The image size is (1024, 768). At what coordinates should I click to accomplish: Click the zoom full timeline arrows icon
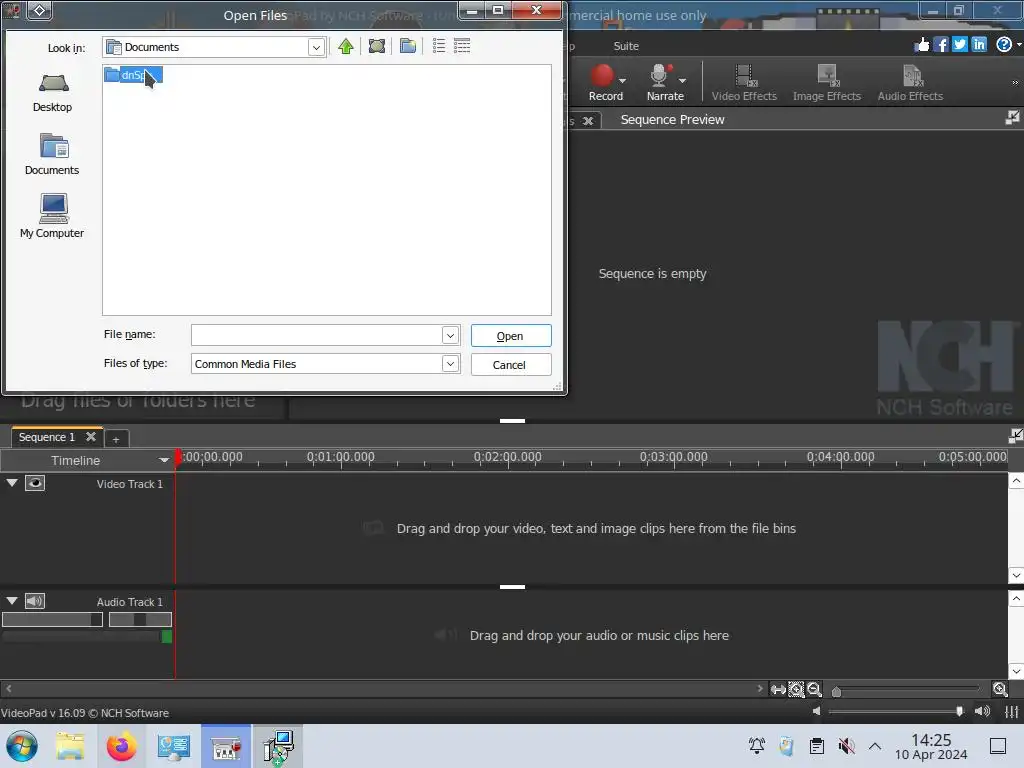click(778, 690)
